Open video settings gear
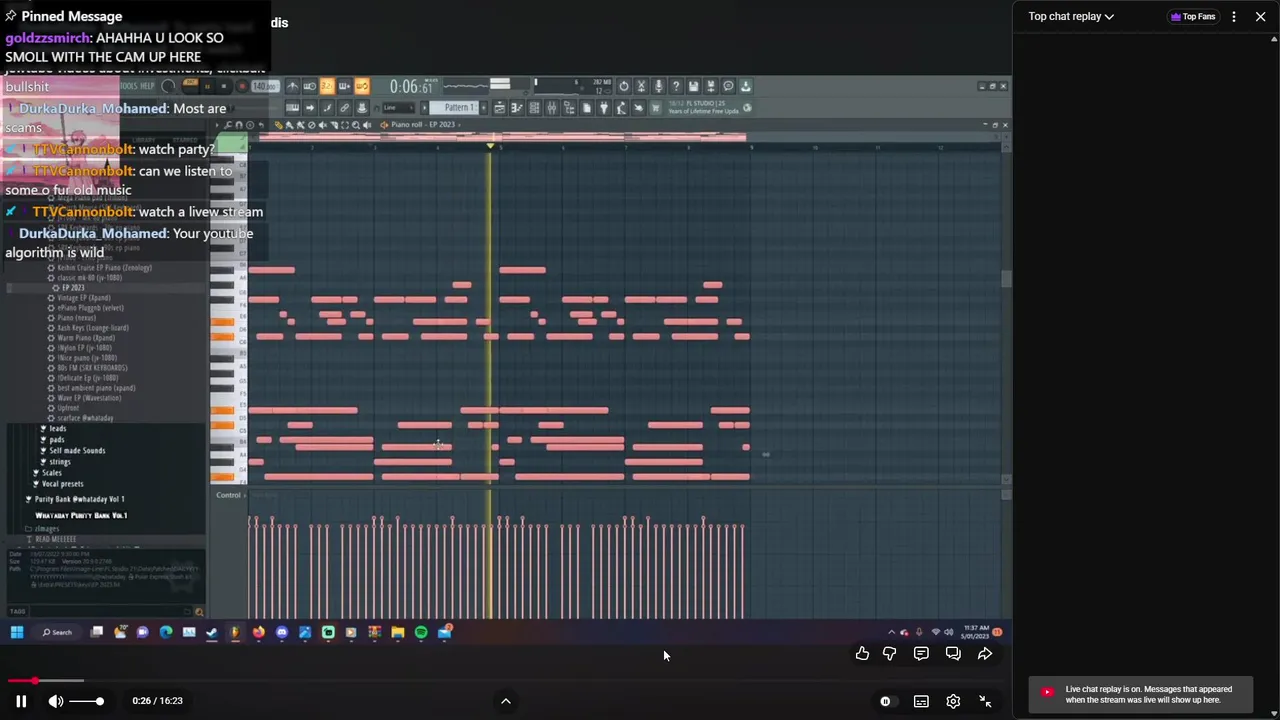Image resolution: width=1280 pixels, height=720 pixels. [953, 701]
